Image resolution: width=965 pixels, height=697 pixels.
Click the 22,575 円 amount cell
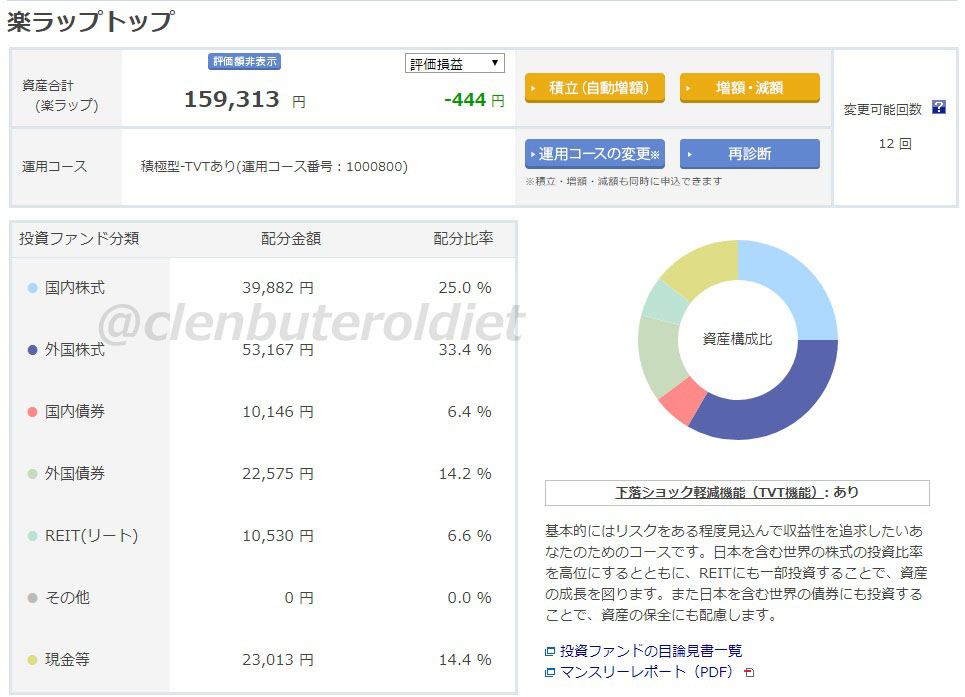click(x=278, y=474)
